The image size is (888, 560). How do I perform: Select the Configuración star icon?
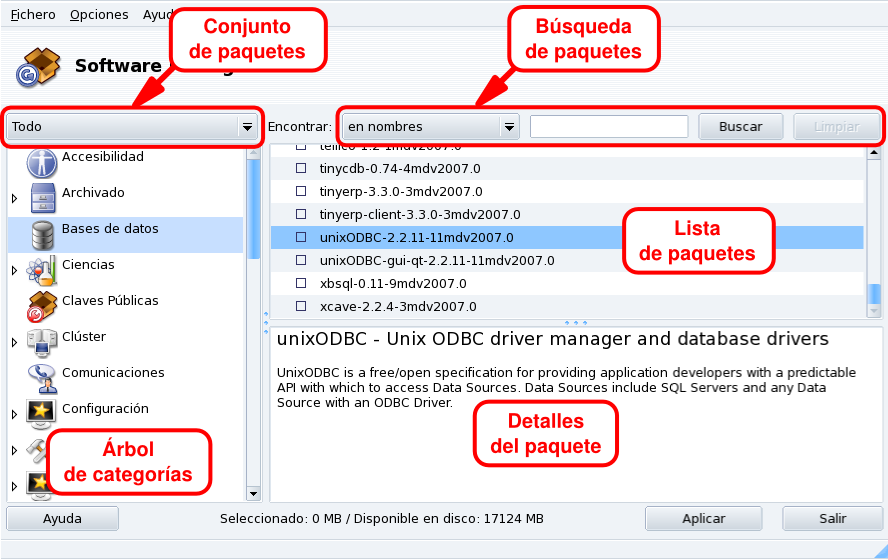[42, 413]
